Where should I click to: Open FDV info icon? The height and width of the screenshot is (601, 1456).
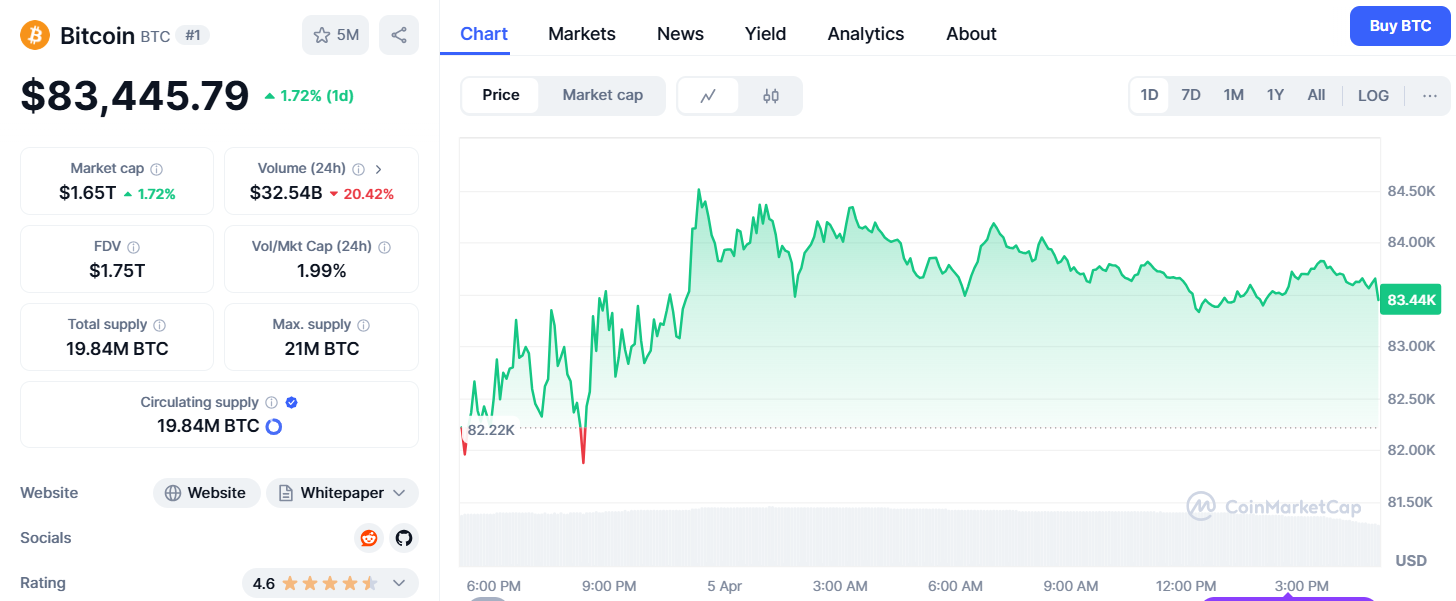point(134,247)
